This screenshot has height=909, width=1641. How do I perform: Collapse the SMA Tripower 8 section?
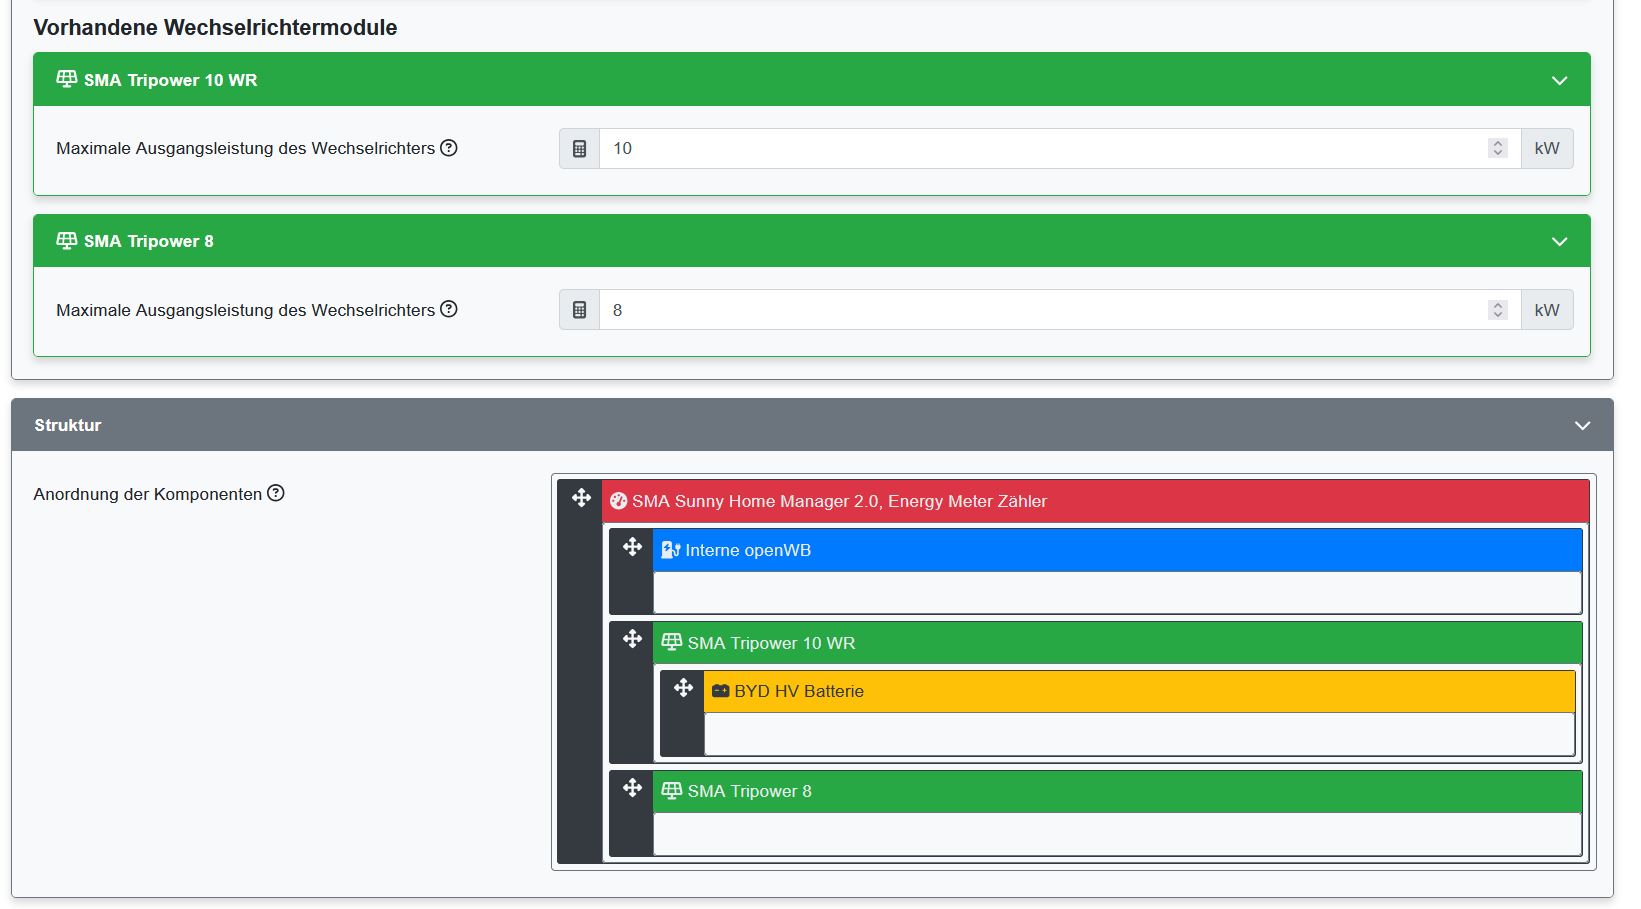click(x=1557, y=240)
